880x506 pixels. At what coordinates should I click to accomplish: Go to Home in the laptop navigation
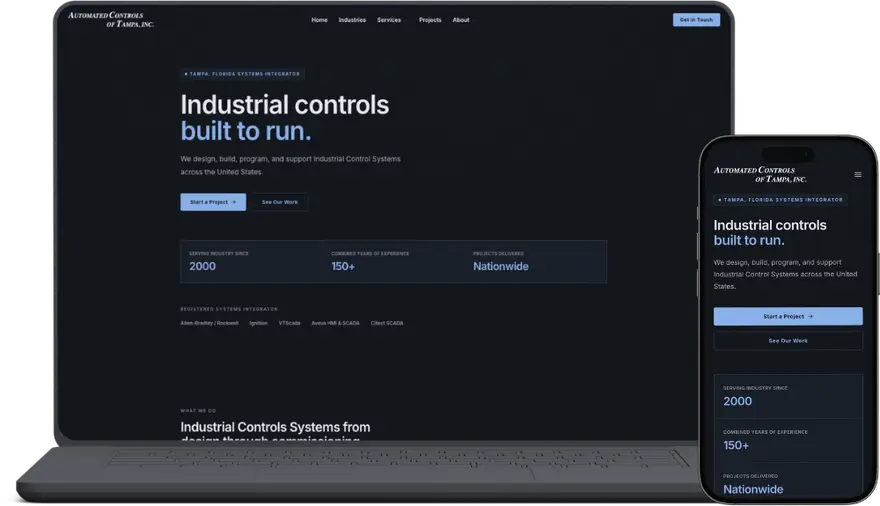coord(319,20)
